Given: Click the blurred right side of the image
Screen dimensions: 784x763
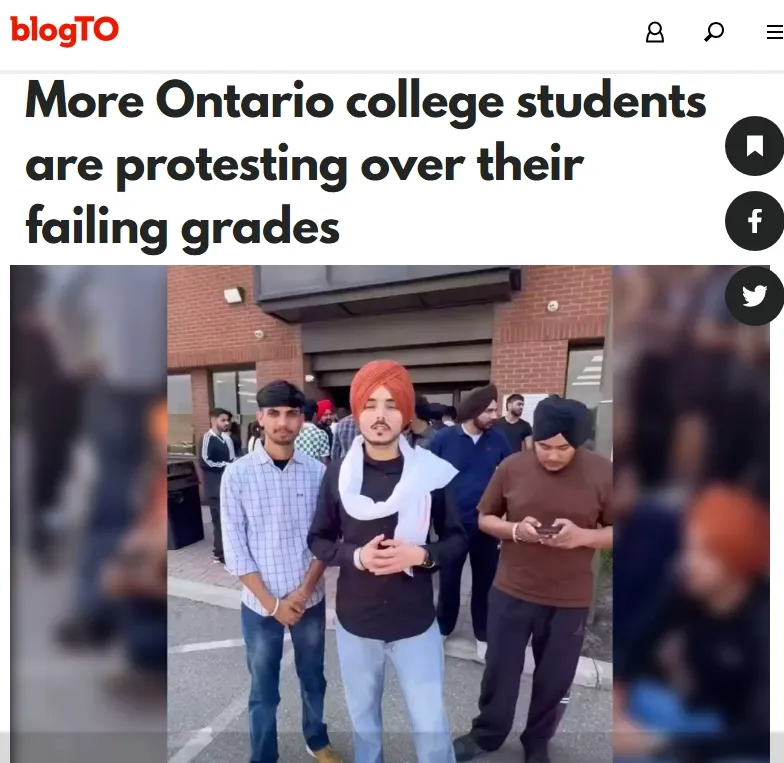Looking at the screenshot, I should coord(691,514).
